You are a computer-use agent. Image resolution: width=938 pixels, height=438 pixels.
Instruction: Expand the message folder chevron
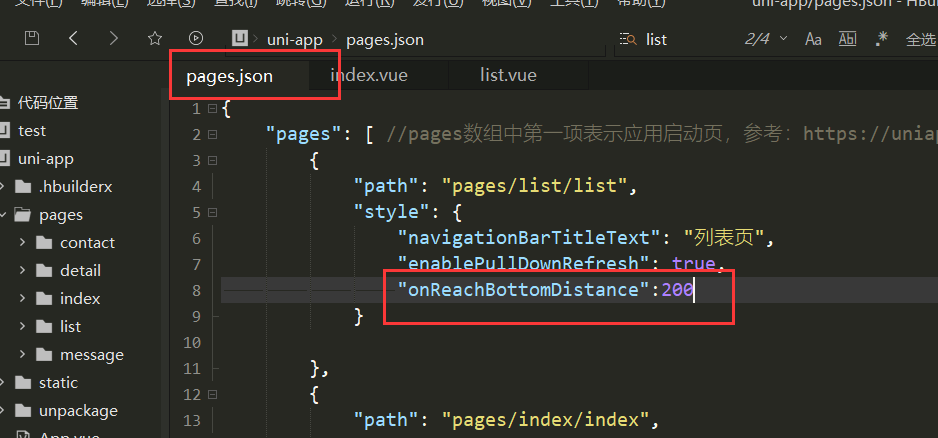pyautogui.click(x=22, y=355)
